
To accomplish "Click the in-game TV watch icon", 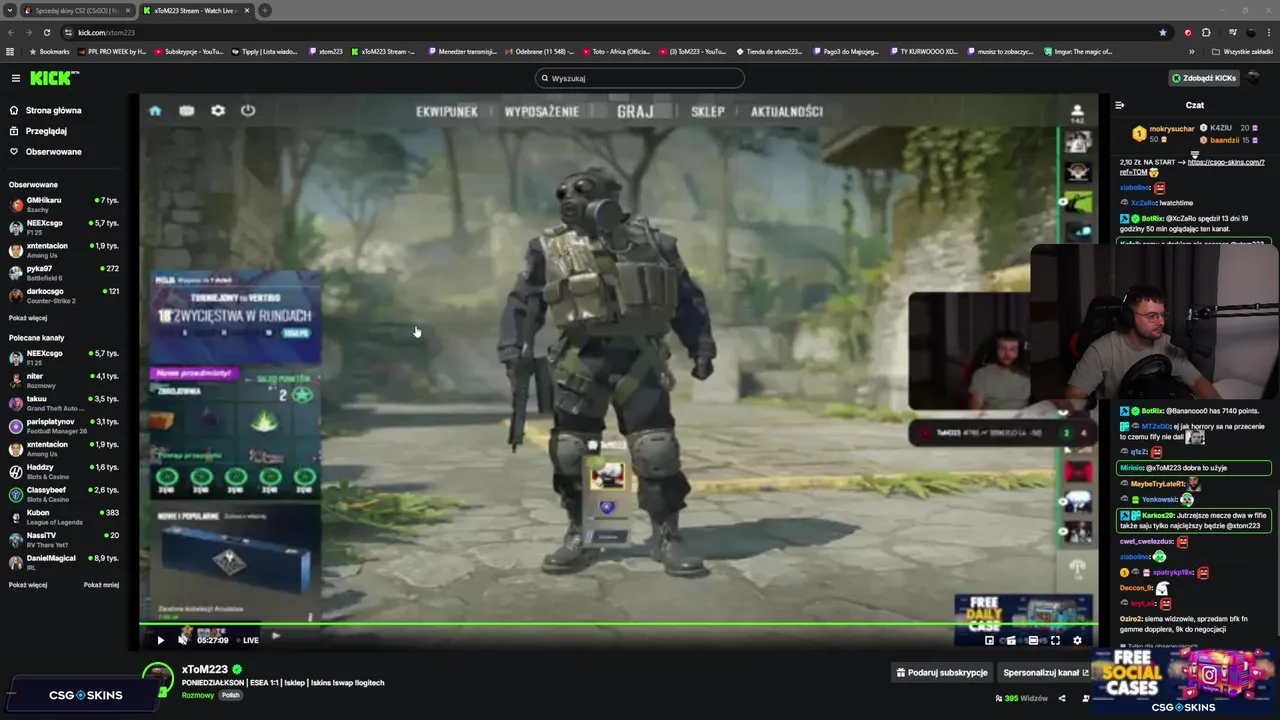I will [x=186, y=111].
